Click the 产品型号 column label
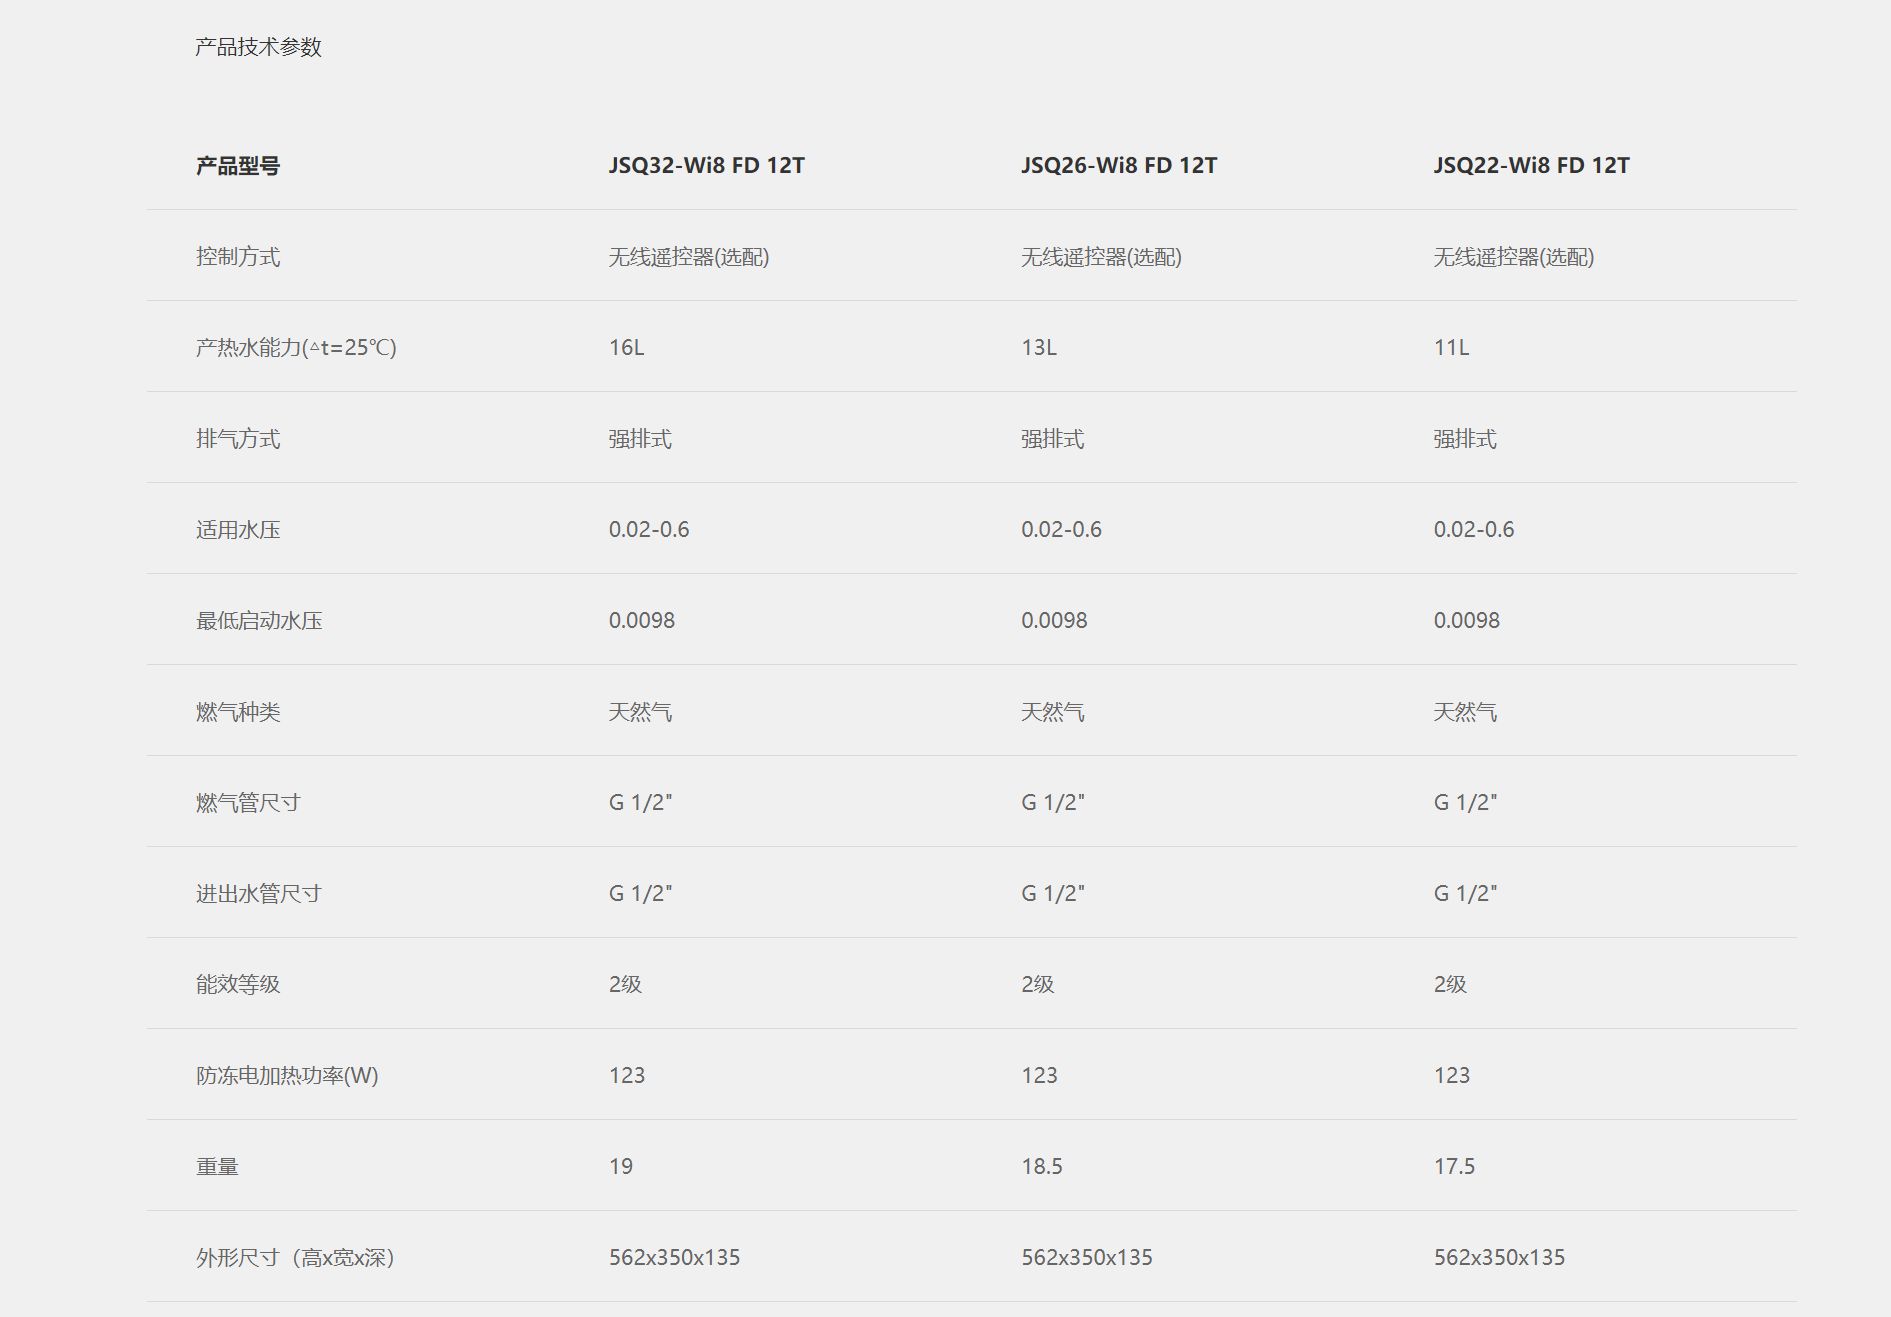Image resolution: width=1891 pixels, height=1317 pixels. [x=238, y=166]
